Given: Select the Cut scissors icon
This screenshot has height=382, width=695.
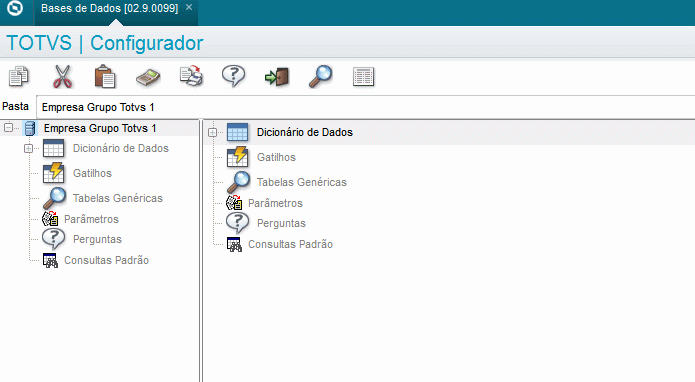Looking at the screenshot, I should click(62, 76).
